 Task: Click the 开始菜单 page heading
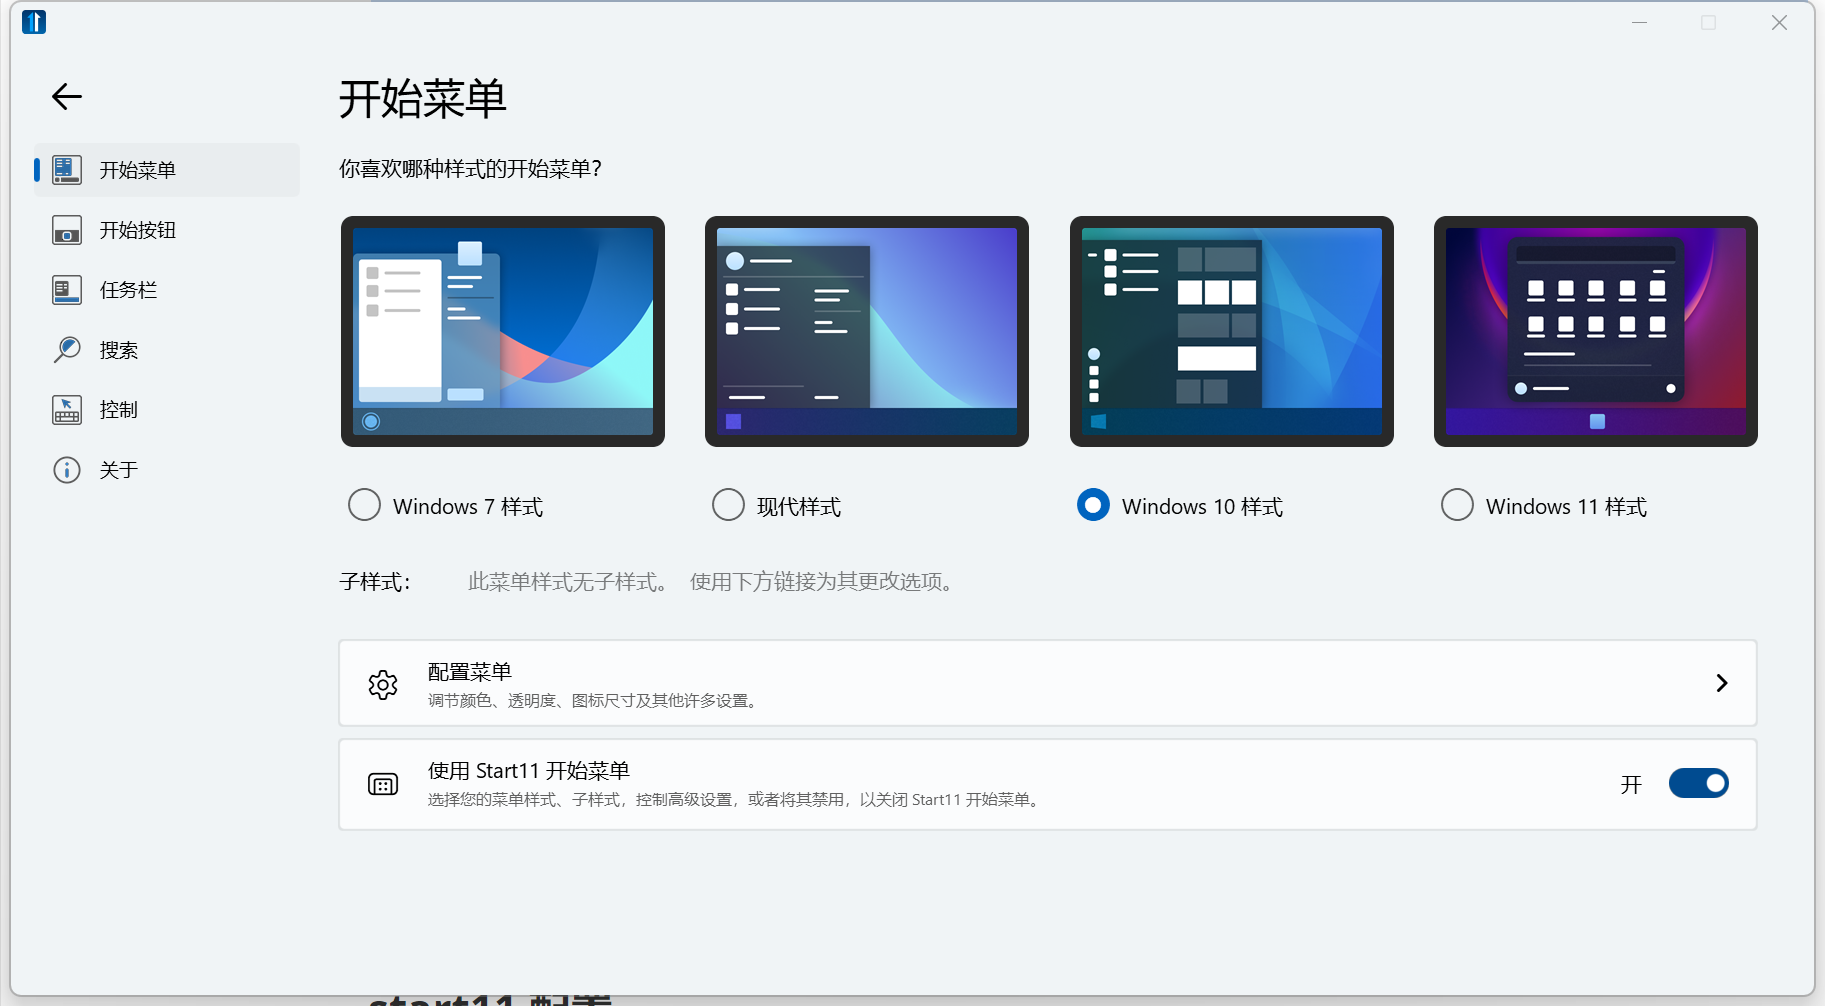coord(422,99)
